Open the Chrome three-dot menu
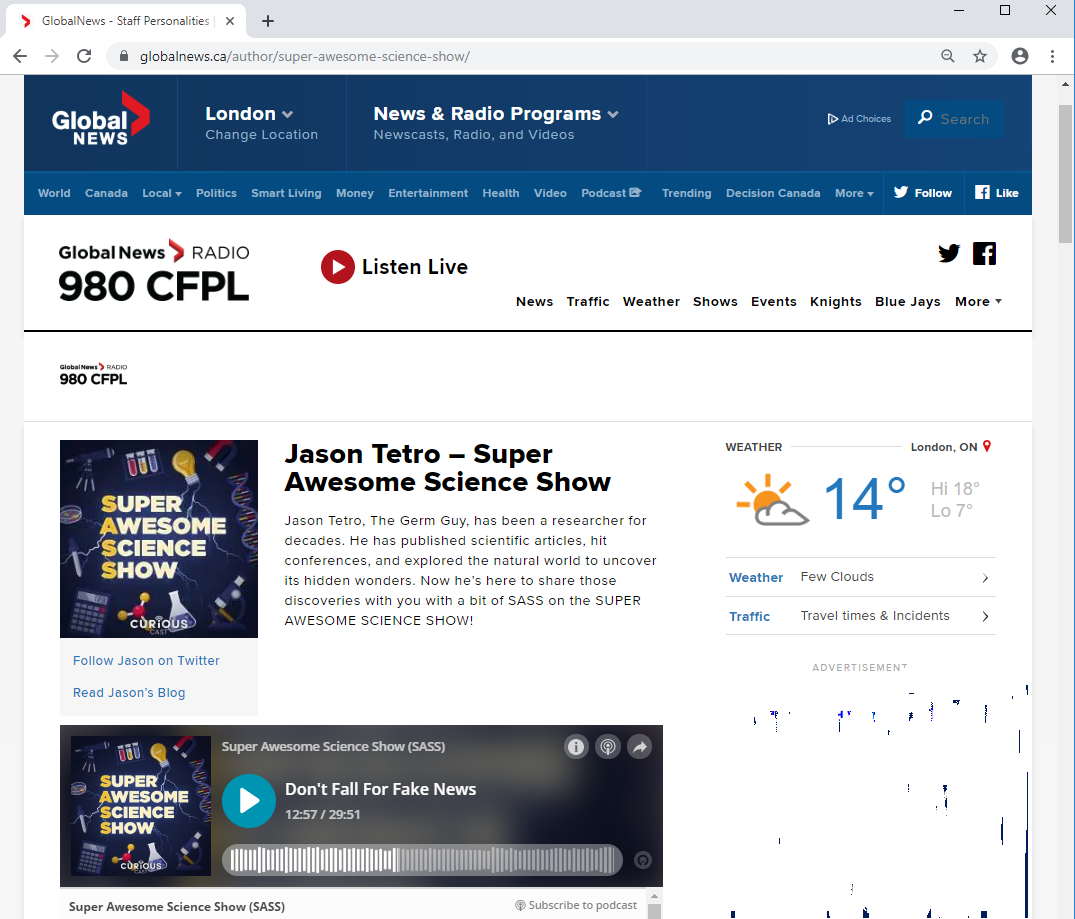The width and height of the screenshot is (1075, 919). 1052,56
